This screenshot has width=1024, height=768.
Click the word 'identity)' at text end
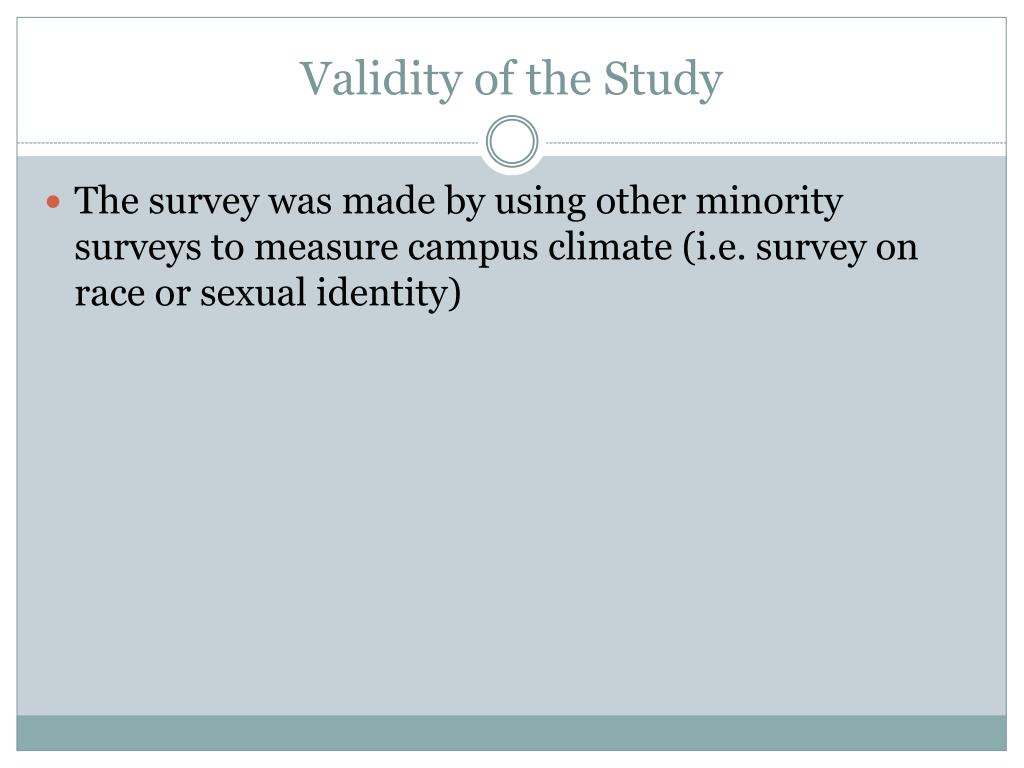pyautogui.click(x=389, y=293)
